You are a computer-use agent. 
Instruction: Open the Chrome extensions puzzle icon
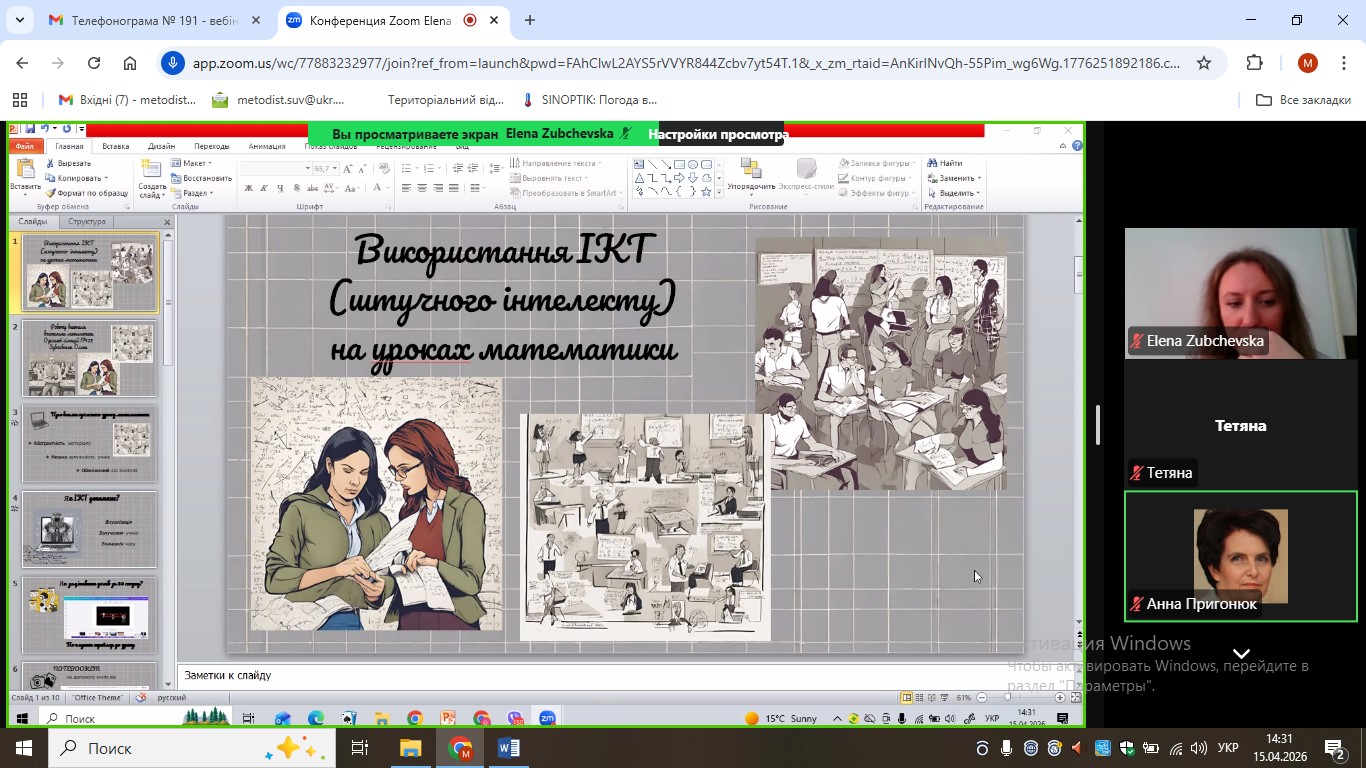tap(1254, 63)
